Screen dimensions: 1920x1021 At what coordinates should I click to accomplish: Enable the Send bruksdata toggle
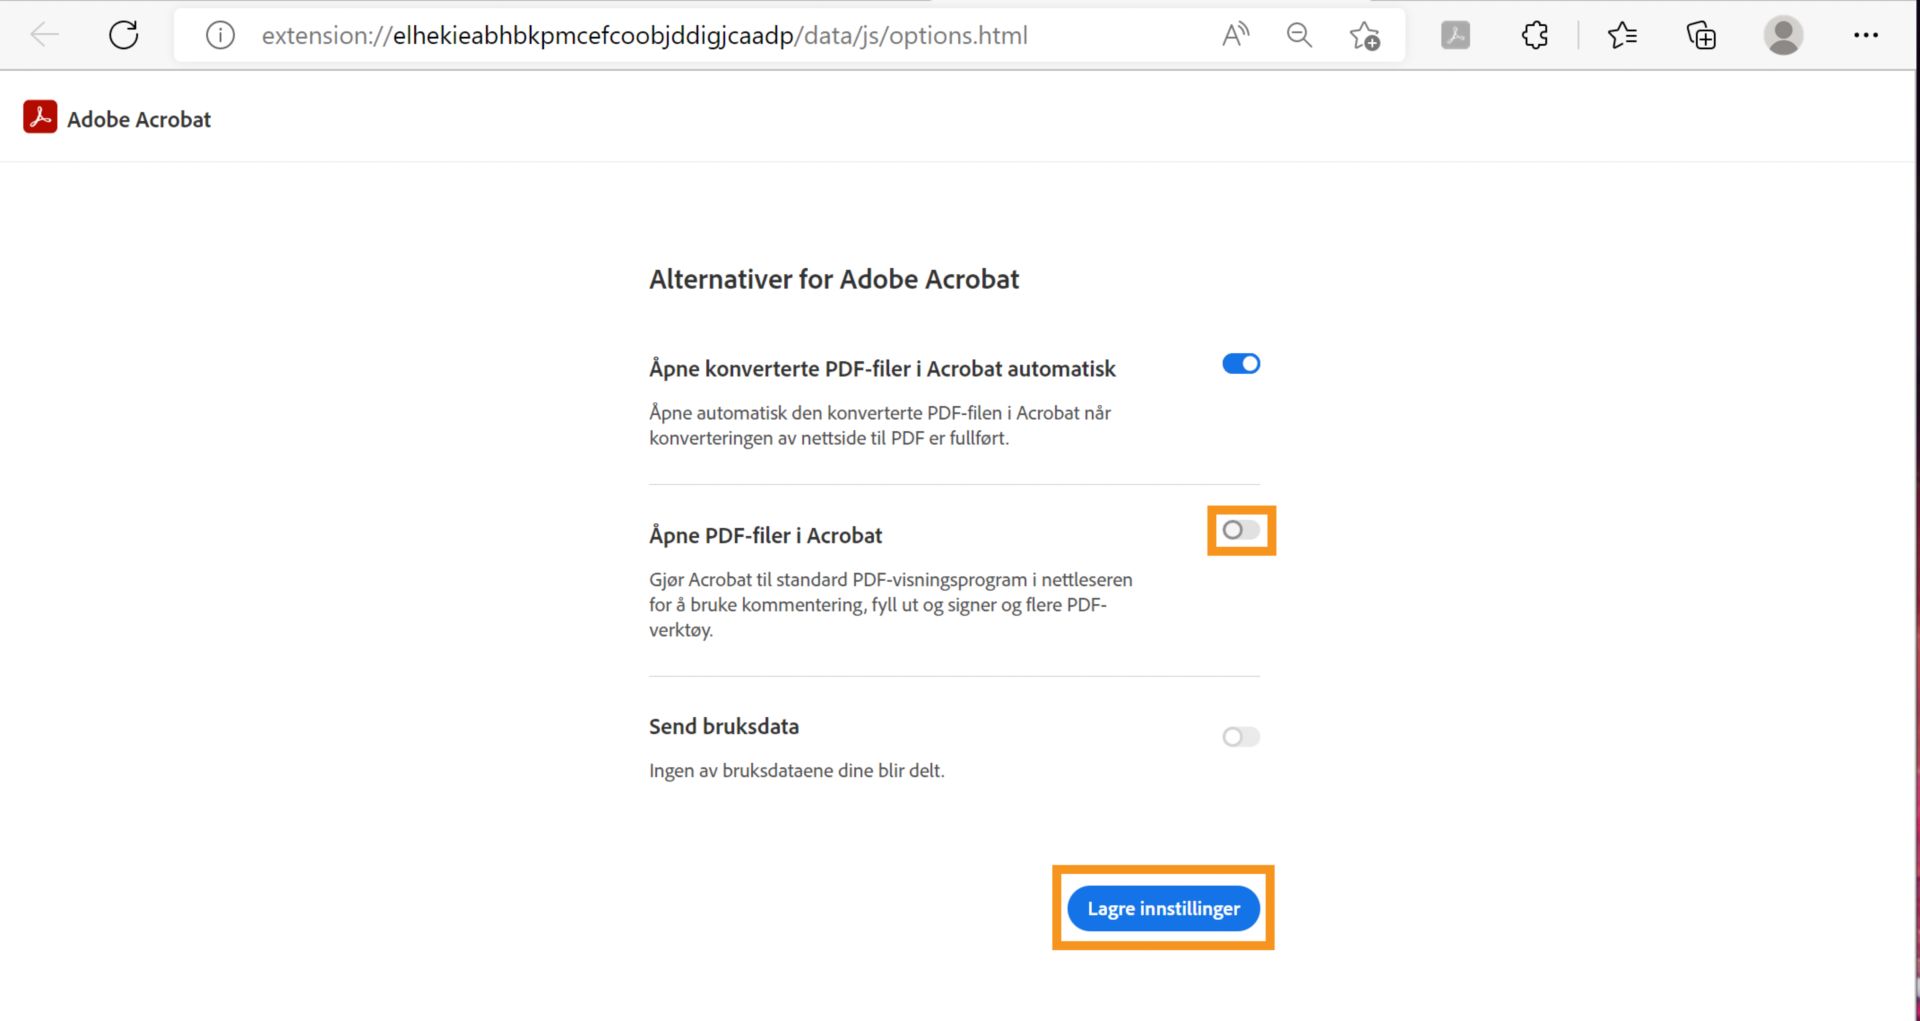(x=1240, y=737)
